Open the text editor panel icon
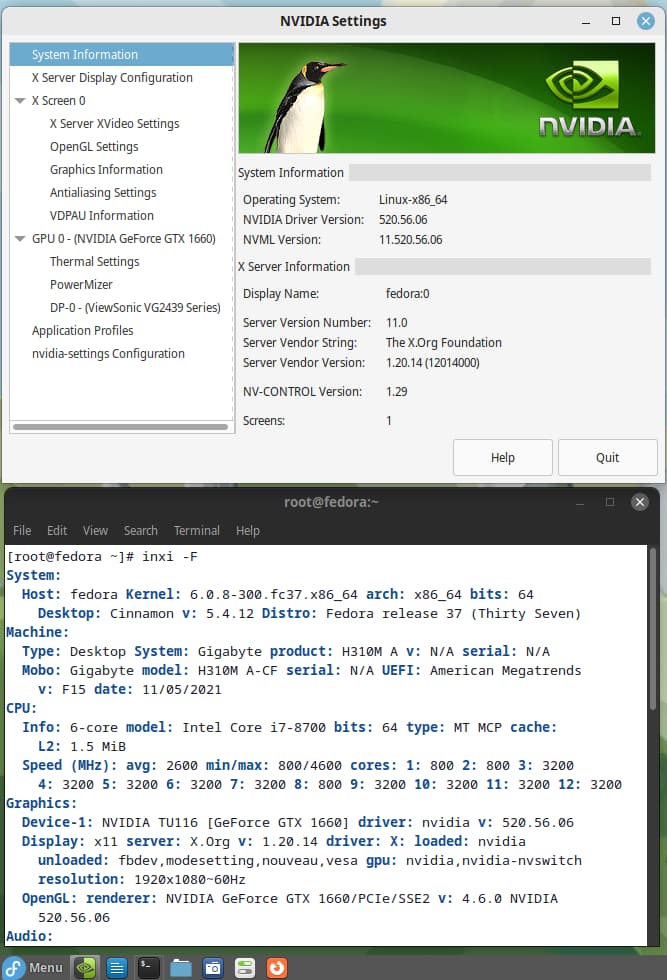Screen dimensions: 667x980 click(116, 968)
